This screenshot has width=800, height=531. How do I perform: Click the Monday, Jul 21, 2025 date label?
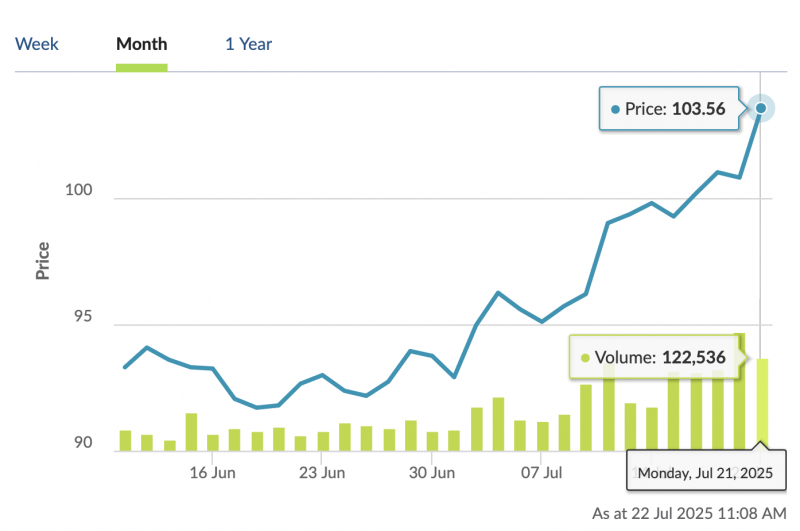(705, 472)
